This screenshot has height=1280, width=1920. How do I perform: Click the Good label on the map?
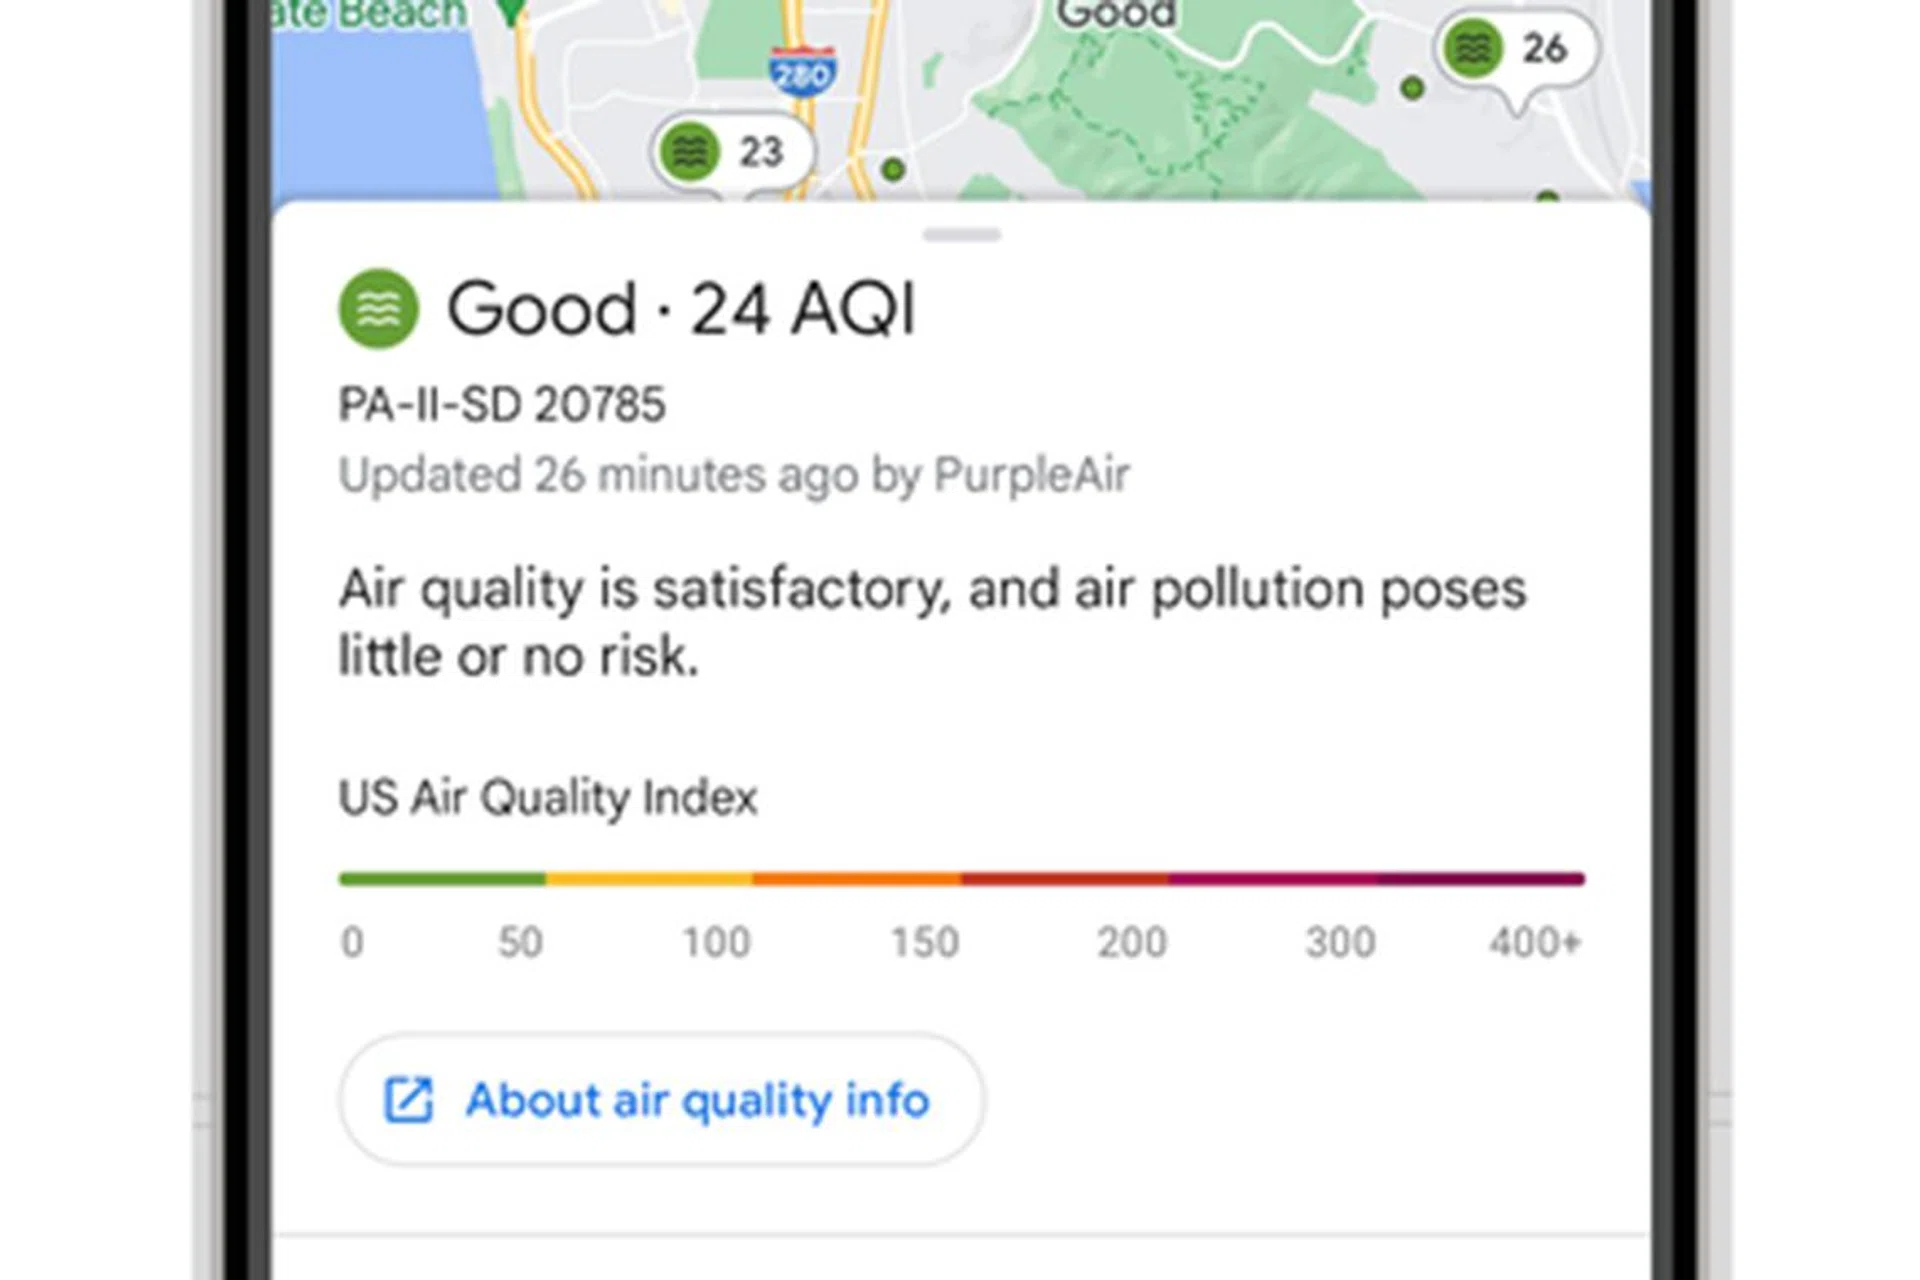click(1116, 14)
